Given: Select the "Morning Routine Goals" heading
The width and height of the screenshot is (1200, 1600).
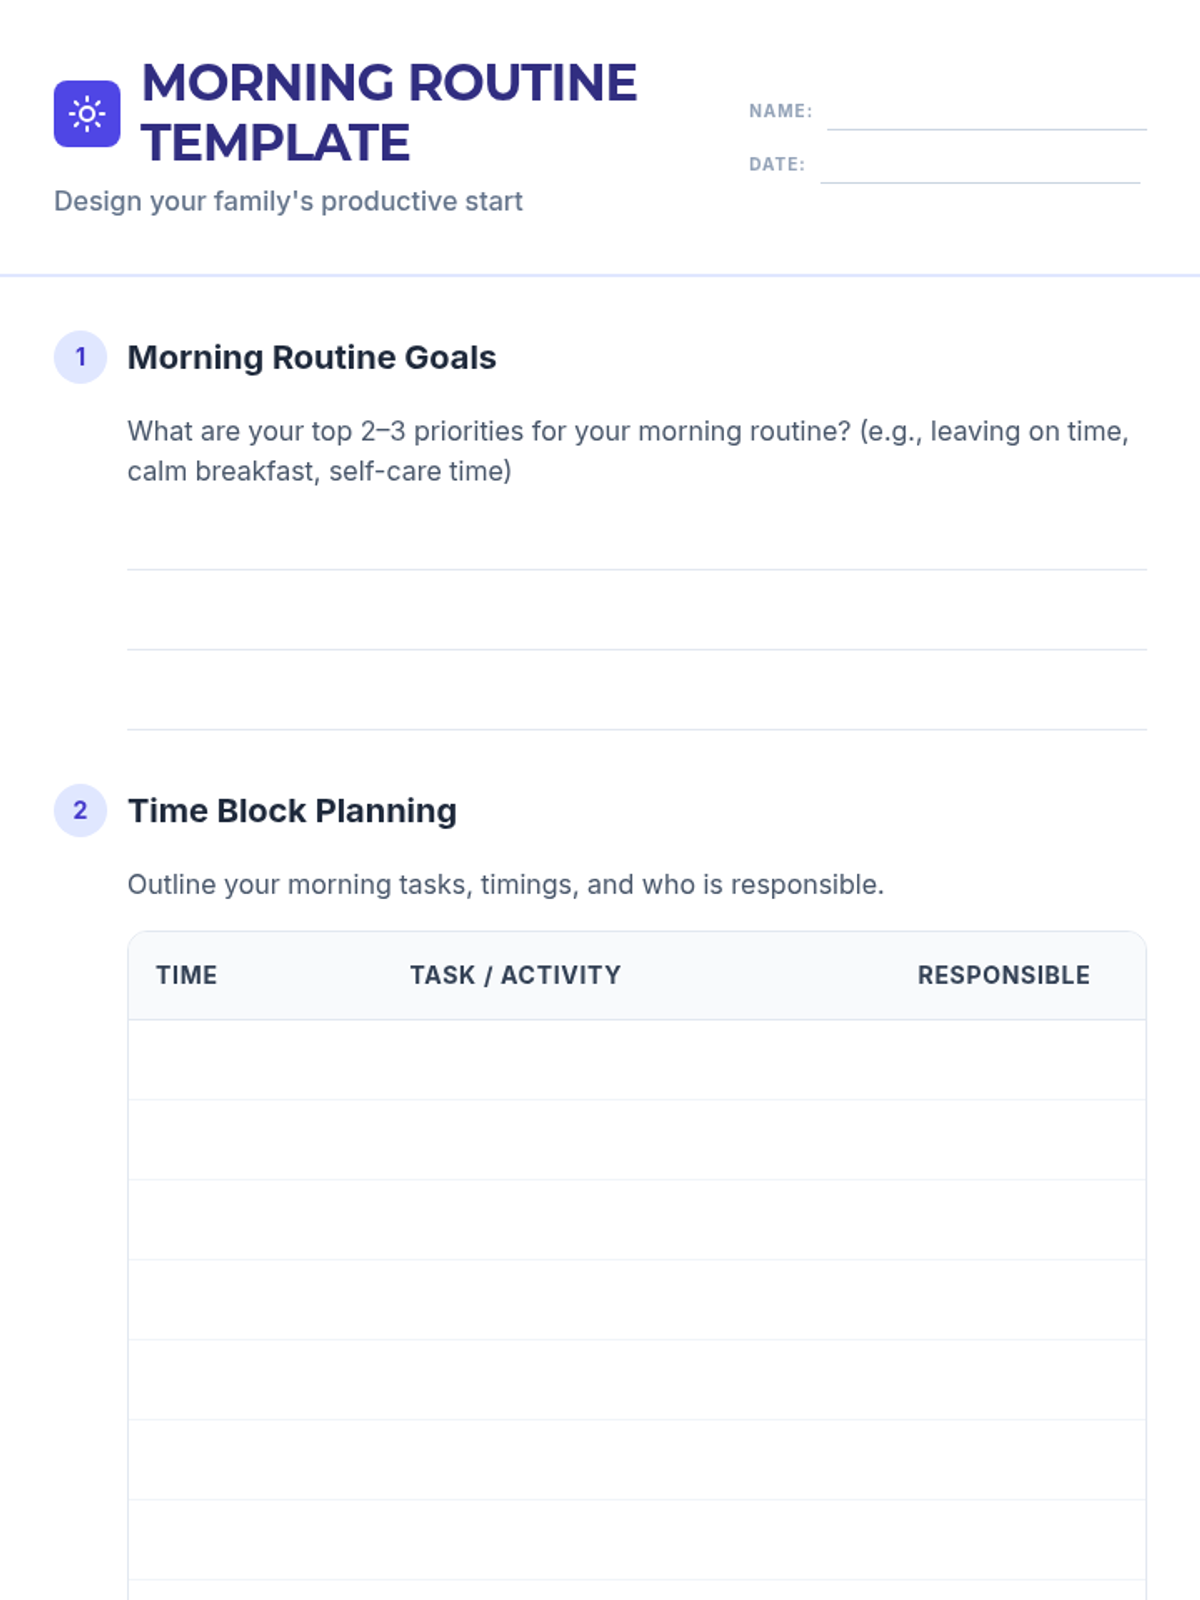Looking at the screenshot, I should 311,357.
